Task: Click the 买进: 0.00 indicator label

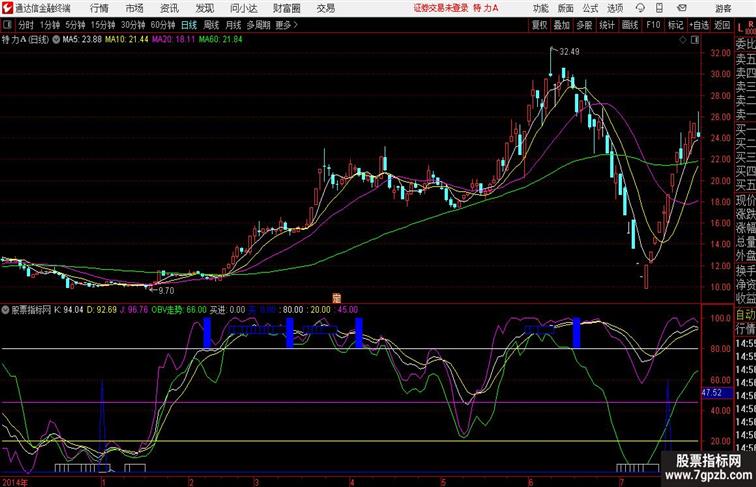Action: 227,310
